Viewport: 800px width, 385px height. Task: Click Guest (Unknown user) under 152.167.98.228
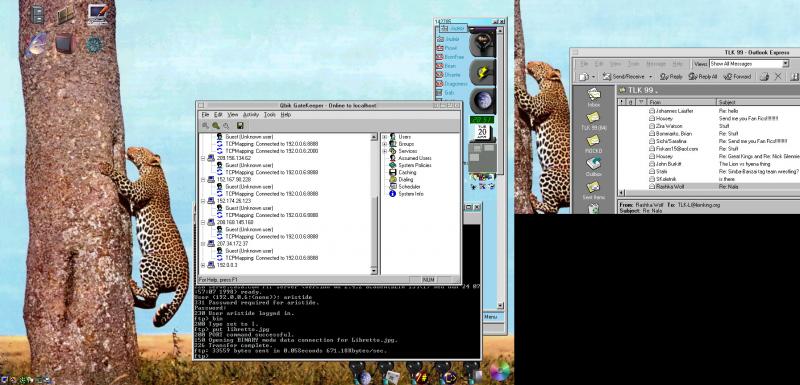[249, 187]
